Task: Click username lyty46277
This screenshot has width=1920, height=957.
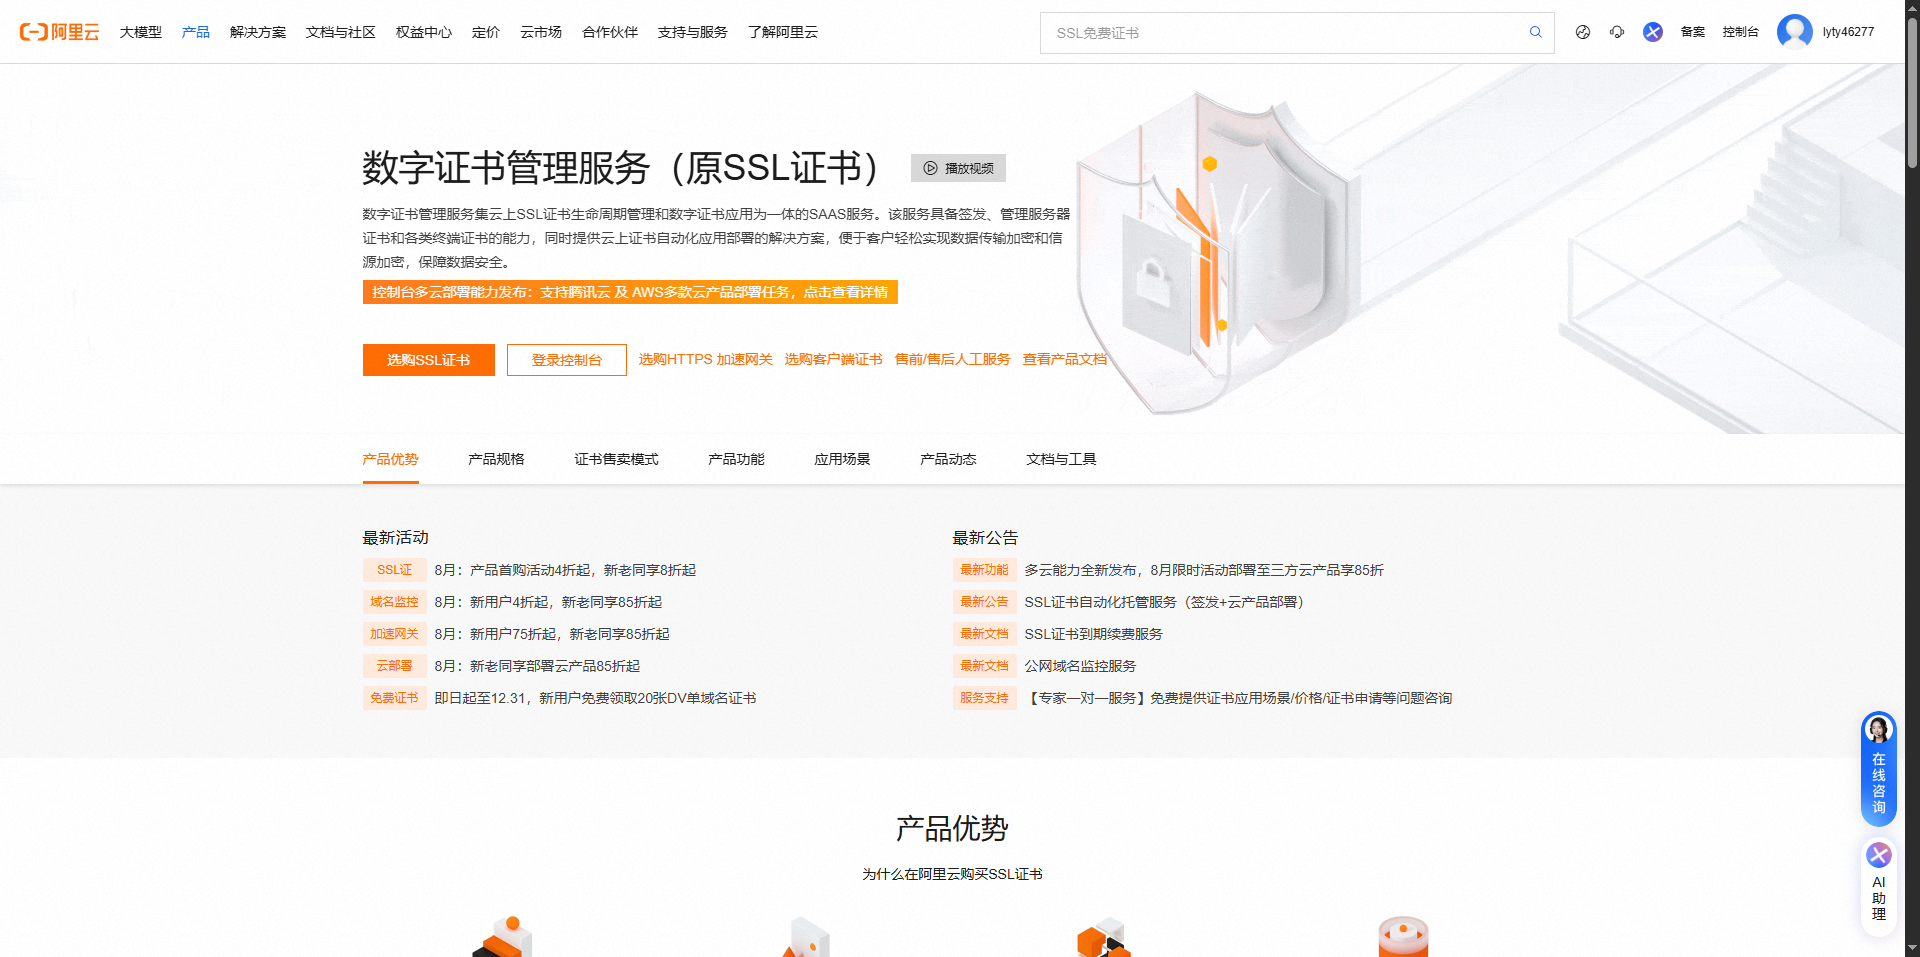Action: (1848, 32)
